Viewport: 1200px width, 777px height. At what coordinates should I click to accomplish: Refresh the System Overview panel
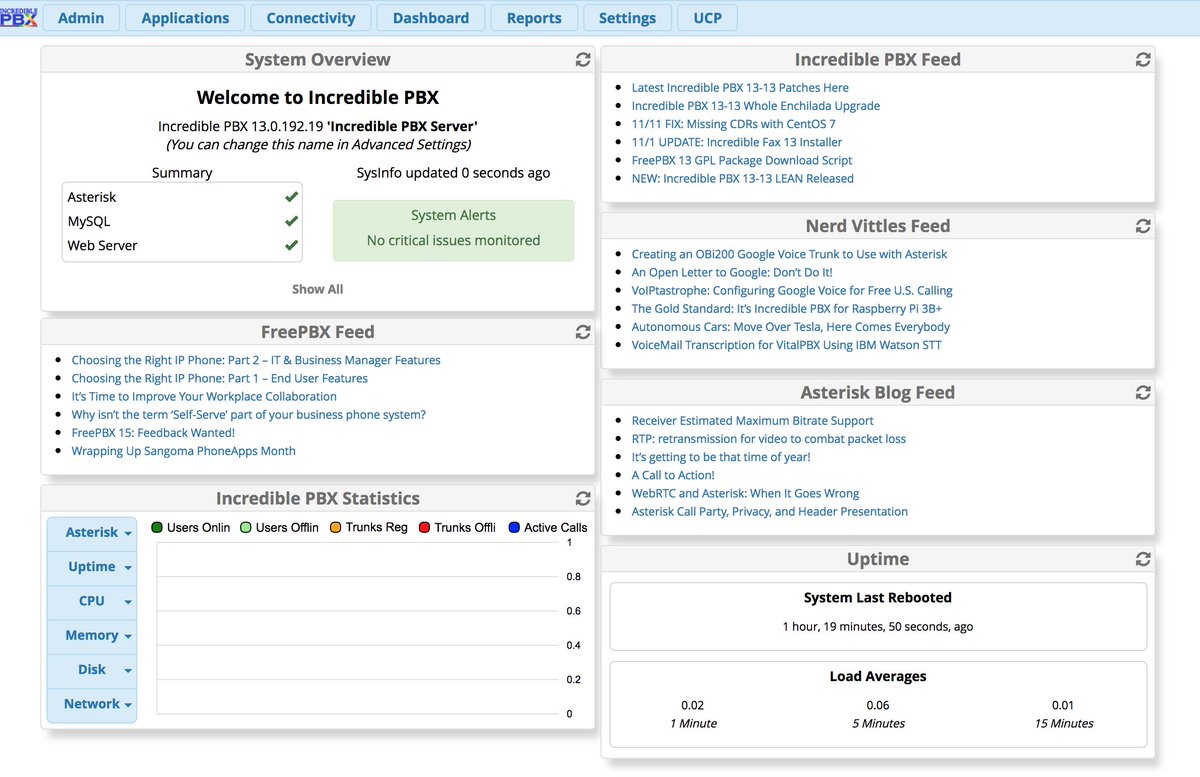583,60
